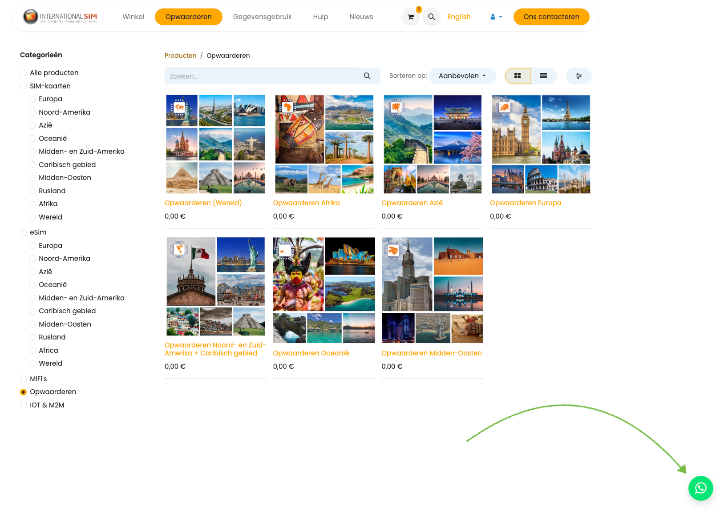Click the Ons contacteren button
Screen dimensions: 720x515
pos(551,17)
